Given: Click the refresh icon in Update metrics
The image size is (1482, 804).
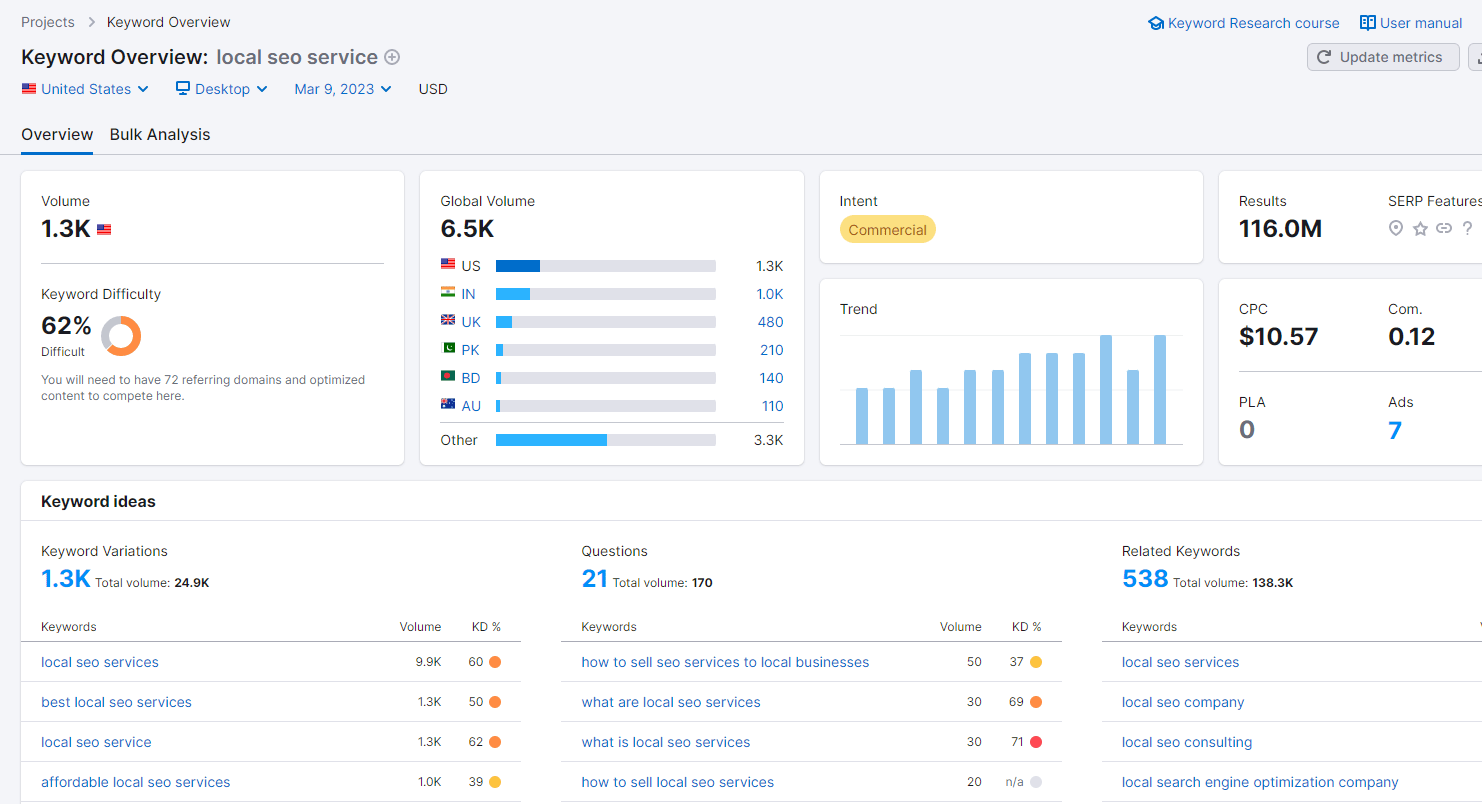Looking at the screenshot, I should pyautogui.click(x=1324, y=57).
